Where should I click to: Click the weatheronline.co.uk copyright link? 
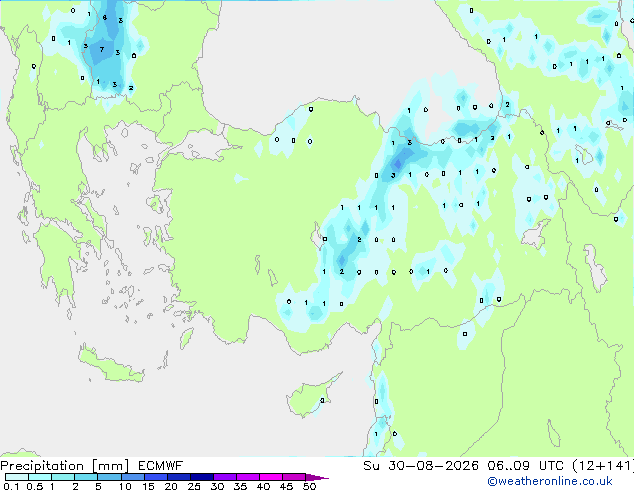pos(550,481)
